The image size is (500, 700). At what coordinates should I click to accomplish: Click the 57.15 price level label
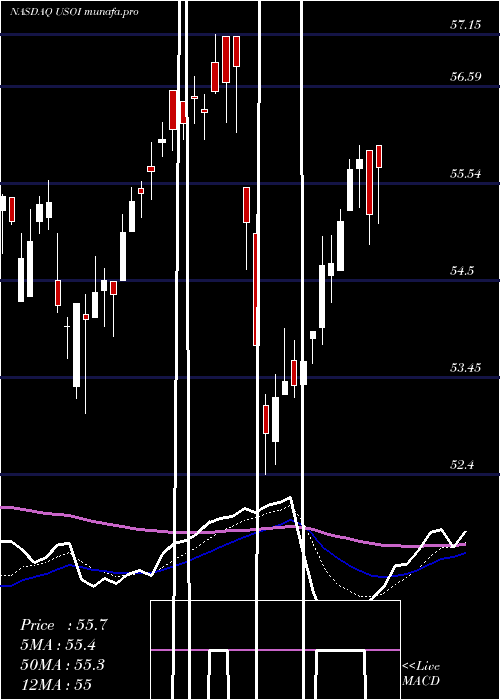pos(465,25)
